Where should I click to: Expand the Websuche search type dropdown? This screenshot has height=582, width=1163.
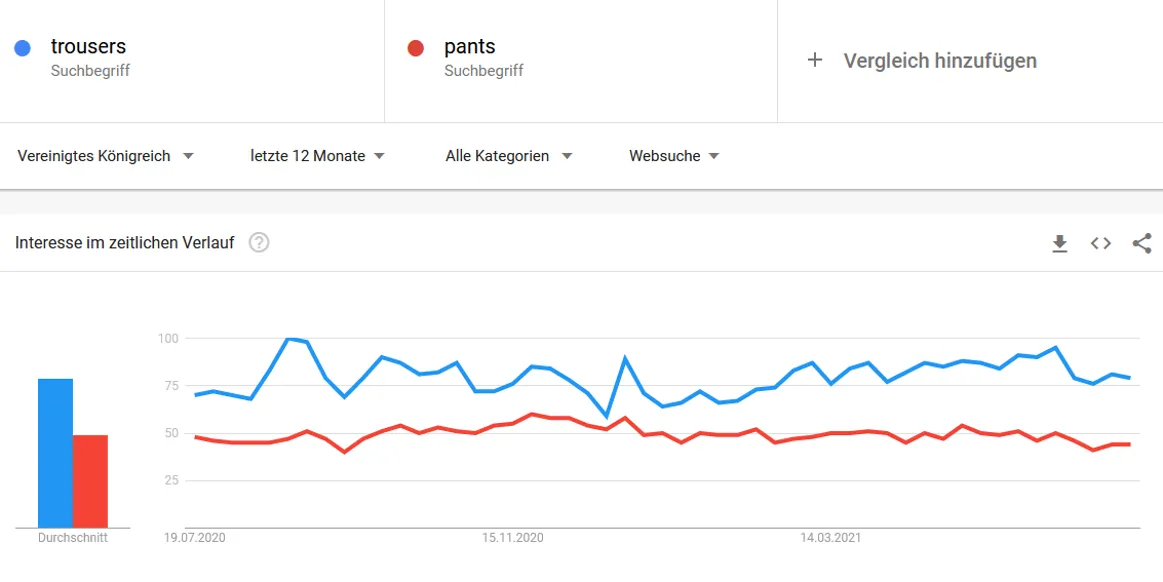[674, 156]
